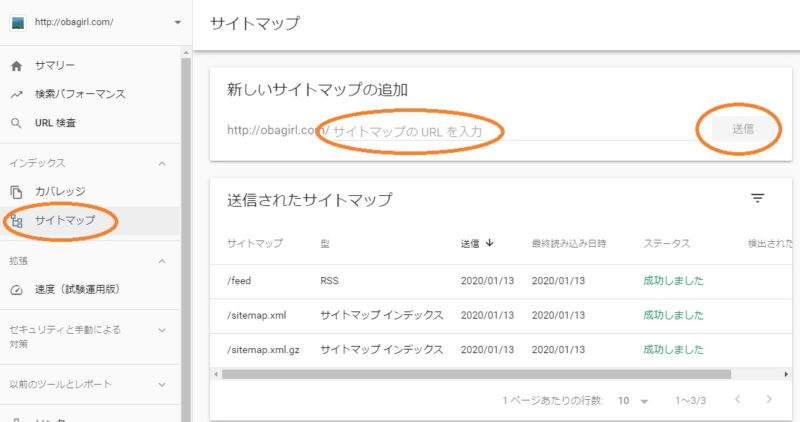800x422 pixels.
Task: Collapse the 拡張 section
Action: 162,261
